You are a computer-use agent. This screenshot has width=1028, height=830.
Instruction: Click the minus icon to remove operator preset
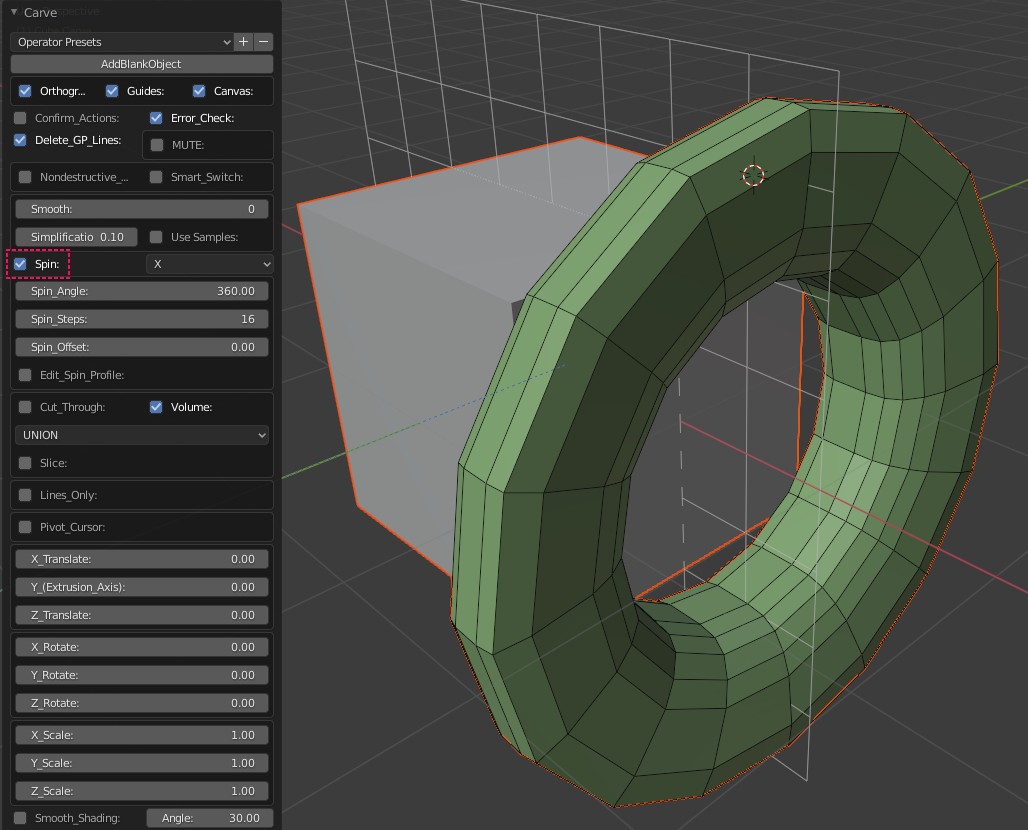coord(264,42)
